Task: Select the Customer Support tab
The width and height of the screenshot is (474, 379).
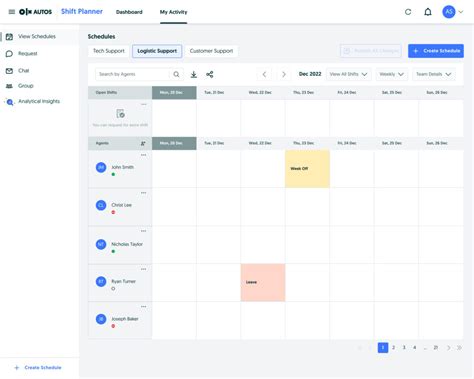Action: [211, 51]
